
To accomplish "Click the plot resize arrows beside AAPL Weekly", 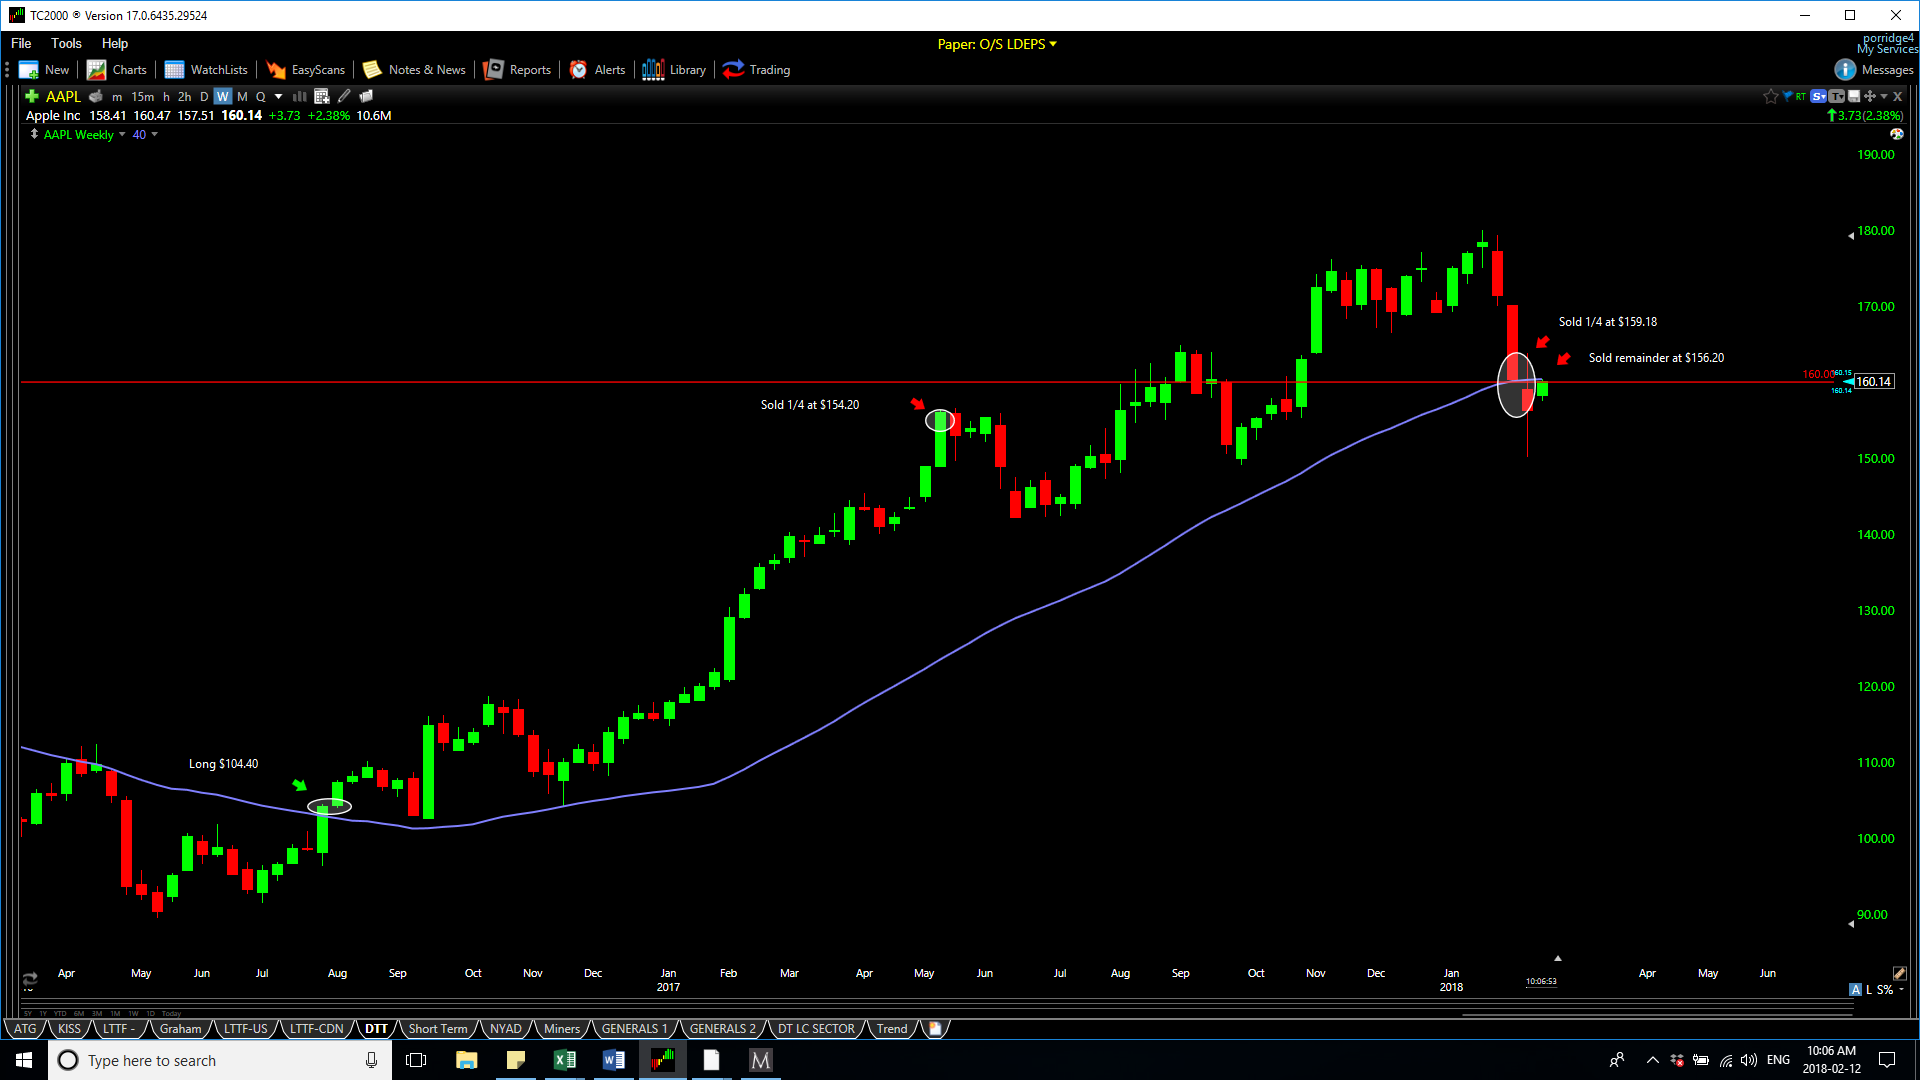I will tap(34, 134).
